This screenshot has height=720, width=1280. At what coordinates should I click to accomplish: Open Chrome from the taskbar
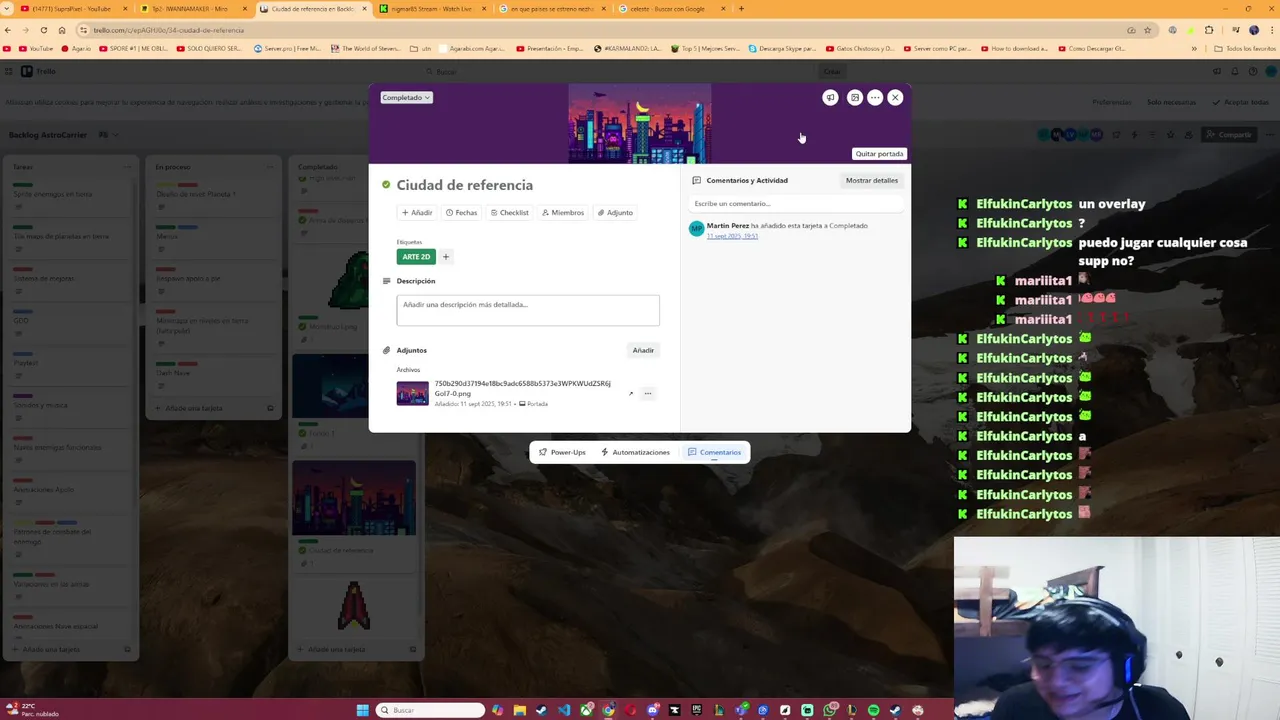tap(608, 710)
